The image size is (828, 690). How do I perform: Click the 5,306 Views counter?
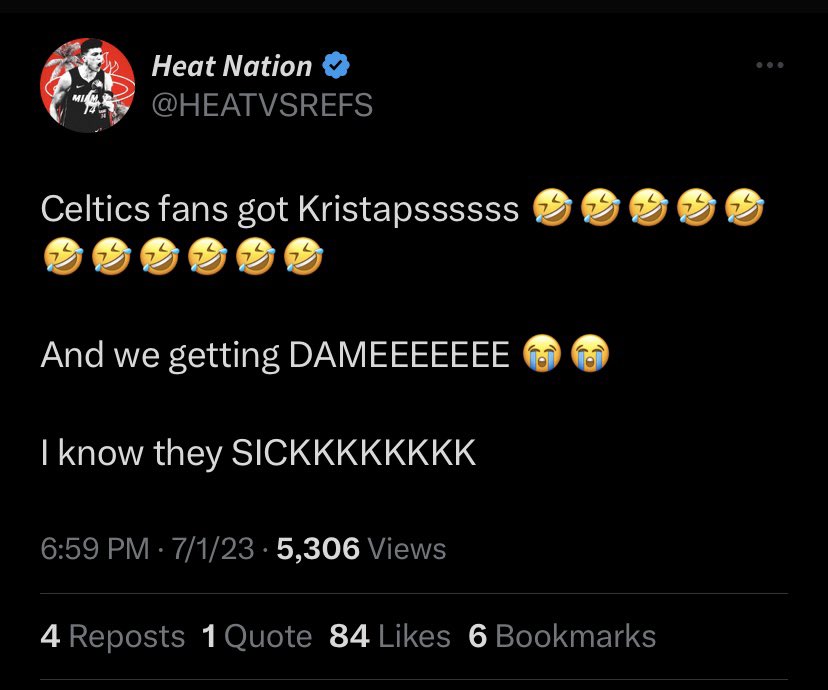[x=361, y=548]
